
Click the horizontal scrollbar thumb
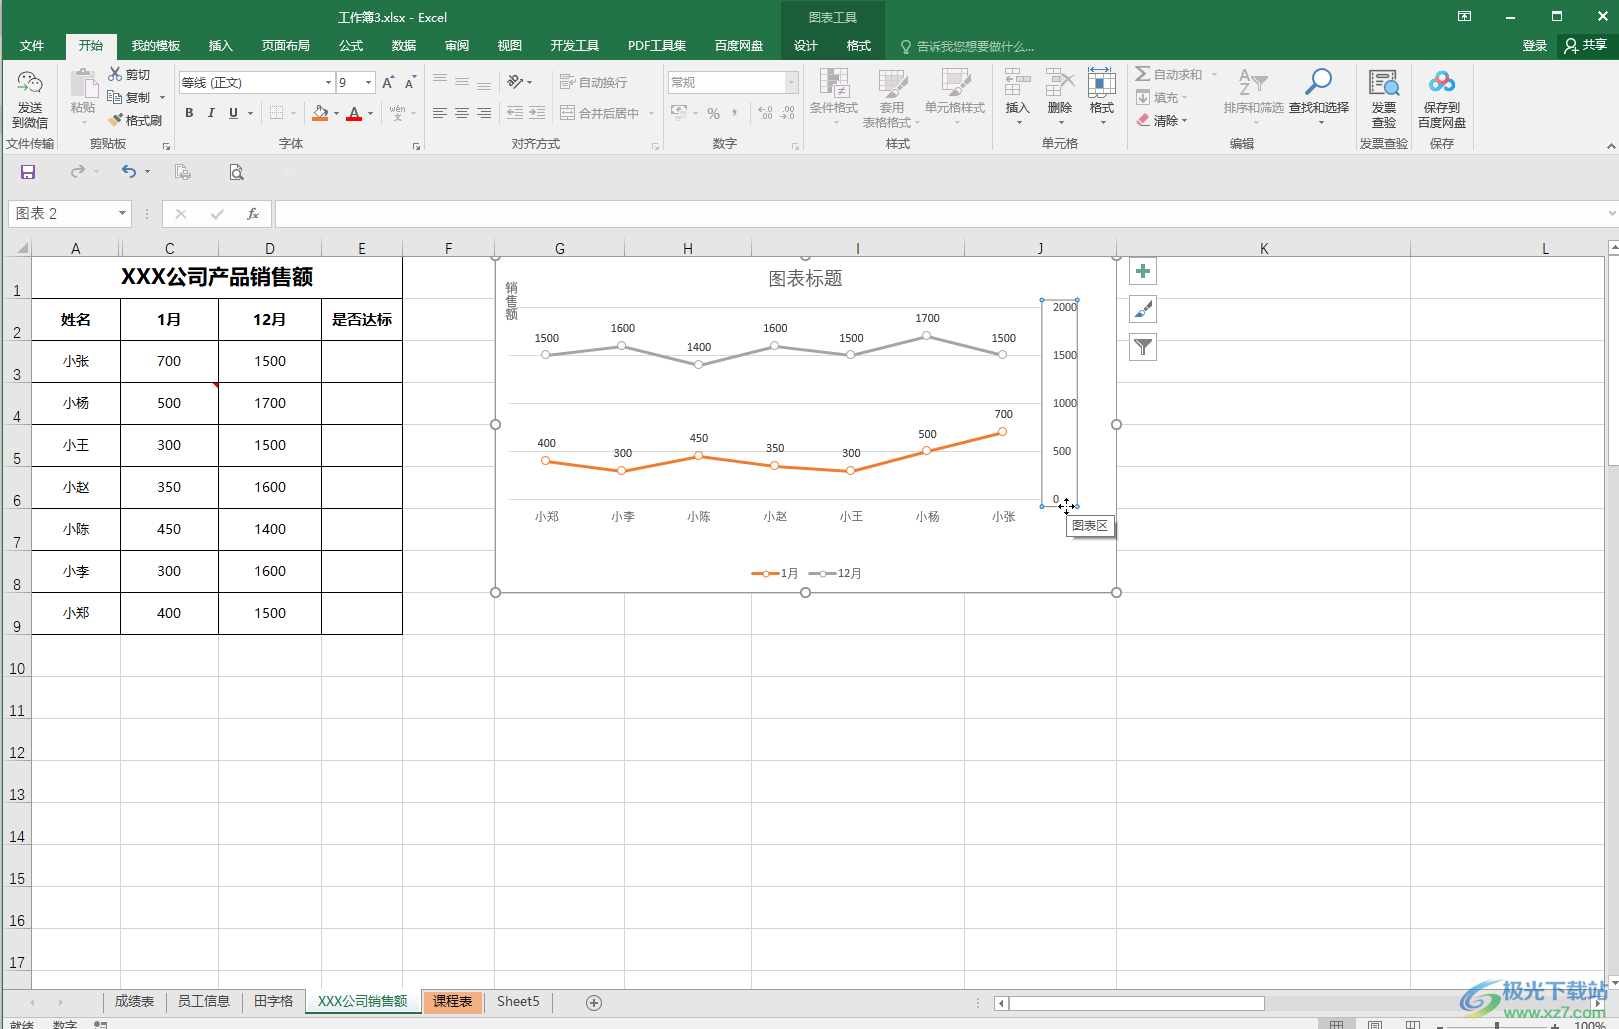click(1136, 1003)
